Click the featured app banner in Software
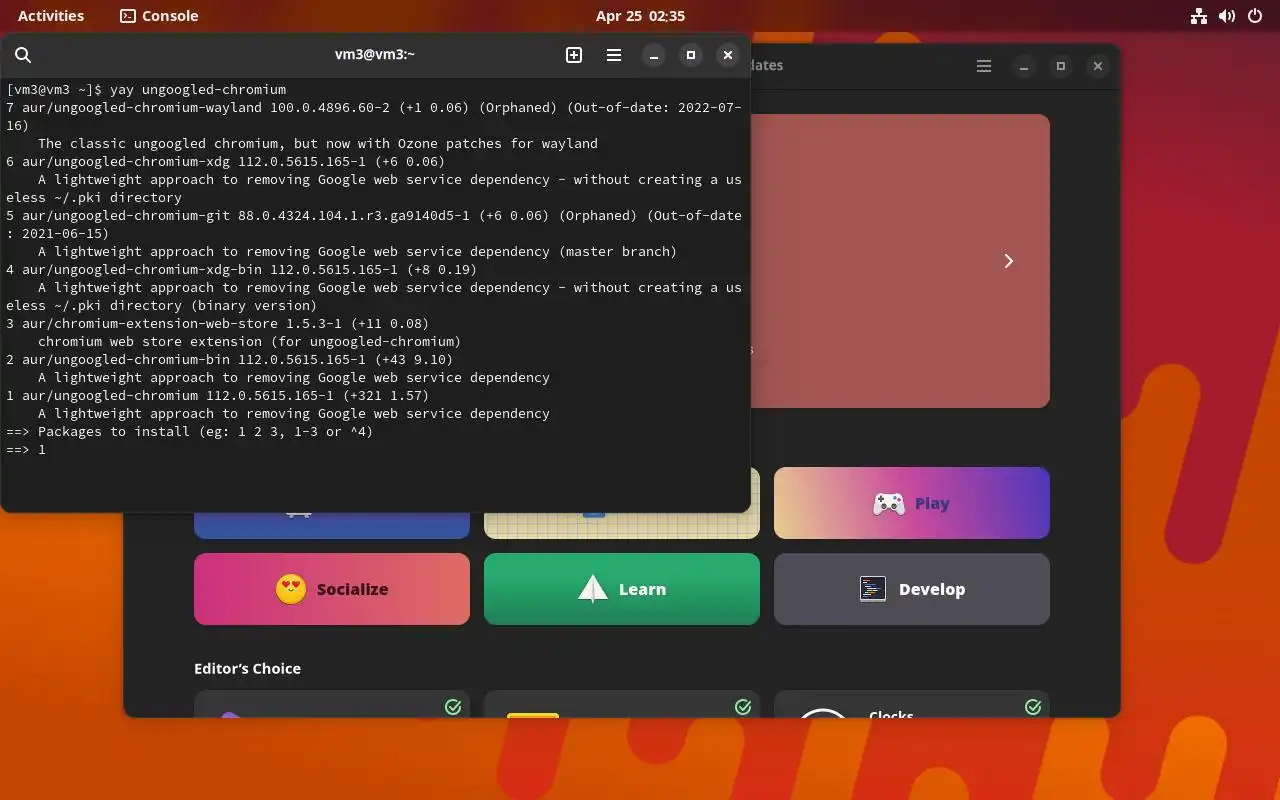This screenshot has height=800, width=1280. coord(900,261)
